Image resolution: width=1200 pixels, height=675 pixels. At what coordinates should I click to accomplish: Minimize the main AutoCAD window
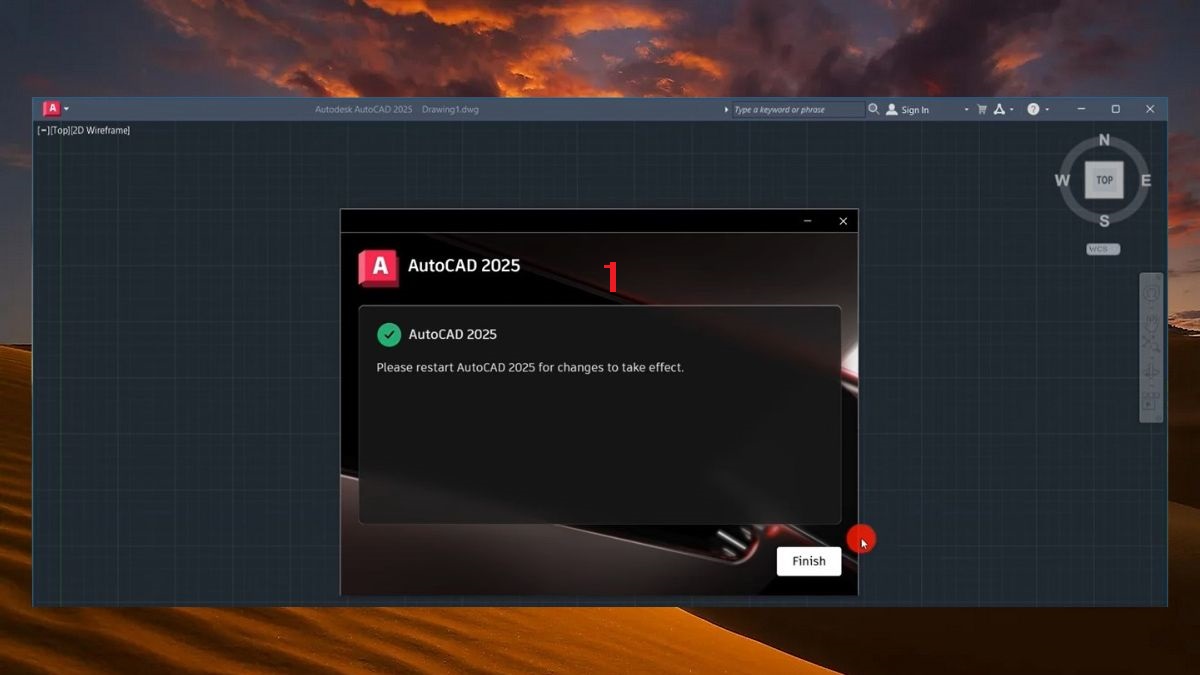click(1081, 109)
